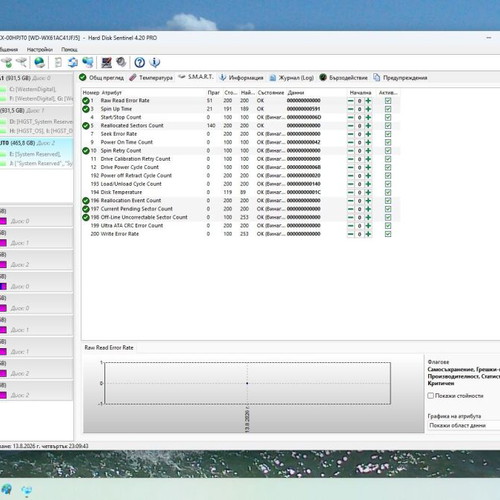Open the disk test toolbar icon with green check
Image resolution: width=500 pixels, height=500 pixels.
tap(6, 62)
